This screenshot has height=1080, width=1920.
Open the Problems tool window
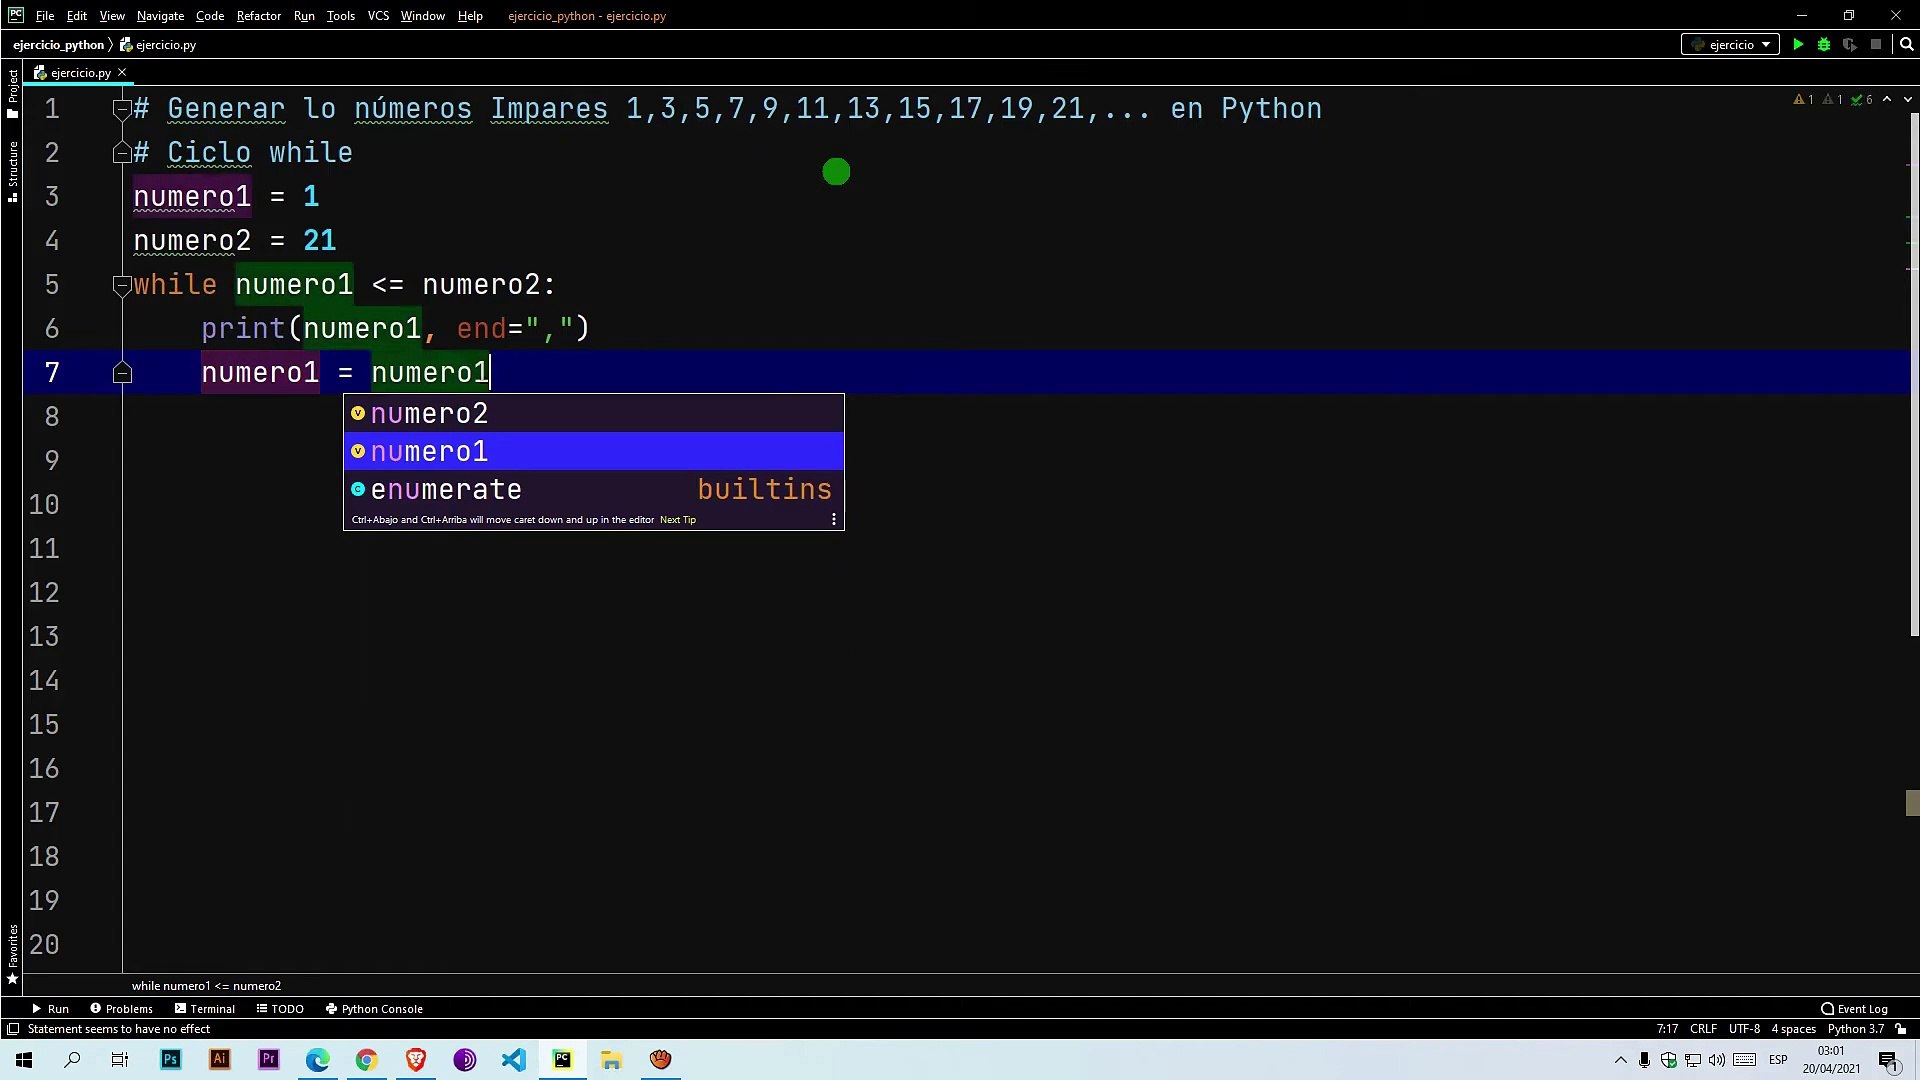click(x=121, y=1009)
